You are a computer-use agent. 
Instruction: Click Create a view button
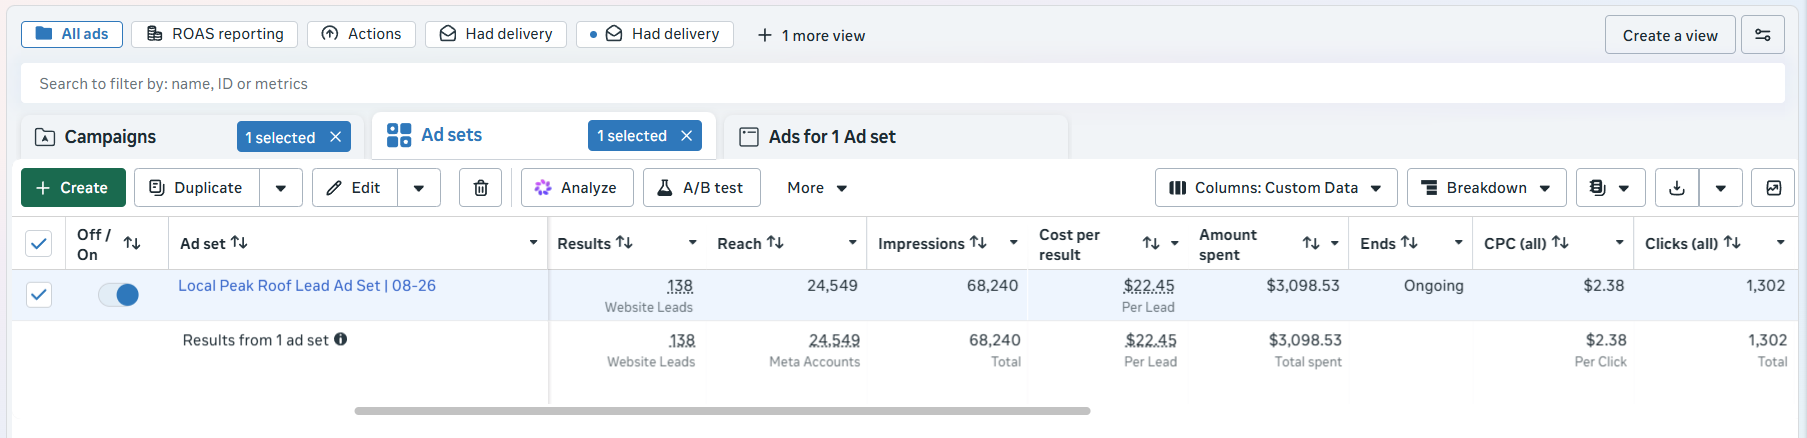(1670, 35)
